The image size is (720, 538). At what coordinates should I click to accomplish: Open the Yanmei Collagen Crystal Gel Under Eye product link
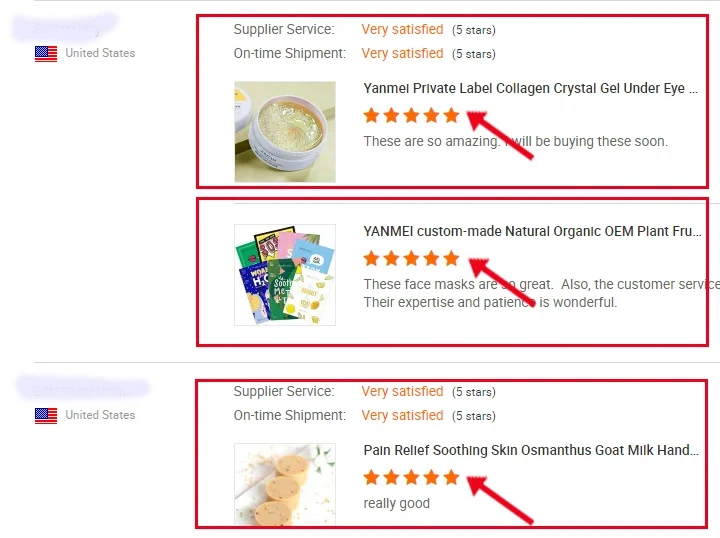click(x=530, y=88)
